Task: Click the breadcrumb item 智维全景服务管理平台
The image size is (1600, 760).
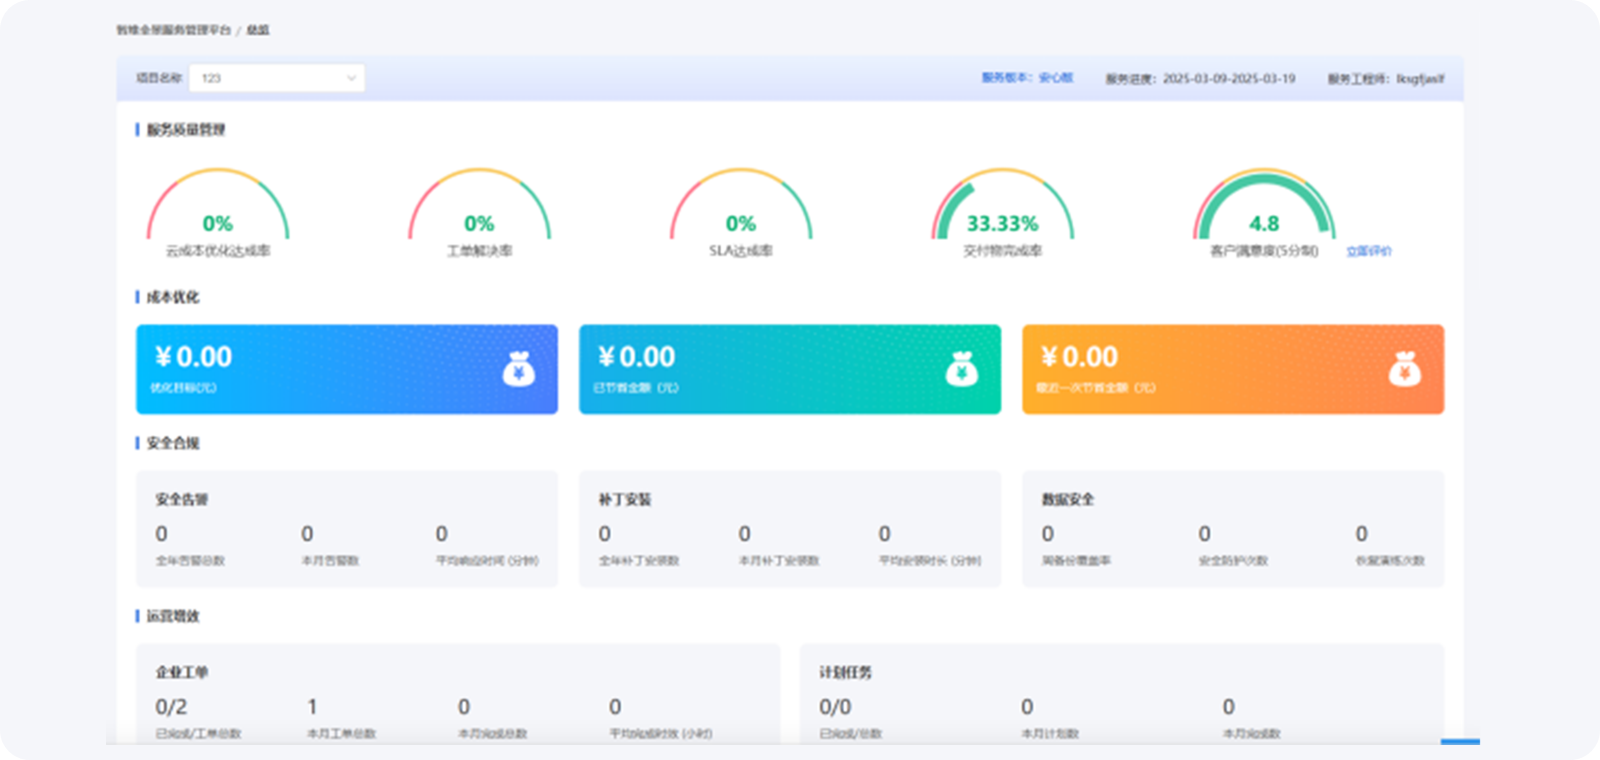Action: point(173,30)
